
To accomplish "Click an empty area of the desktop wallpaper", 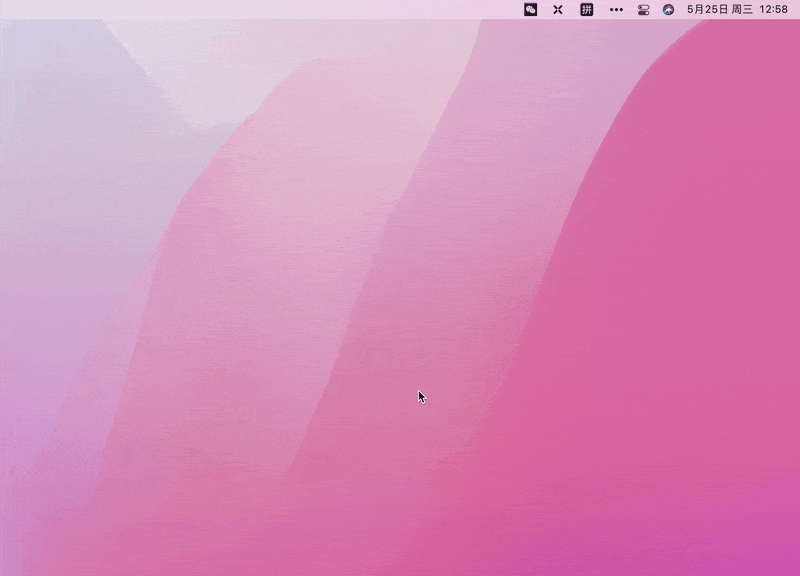I will pyautogui.click(x=300, y=300).
